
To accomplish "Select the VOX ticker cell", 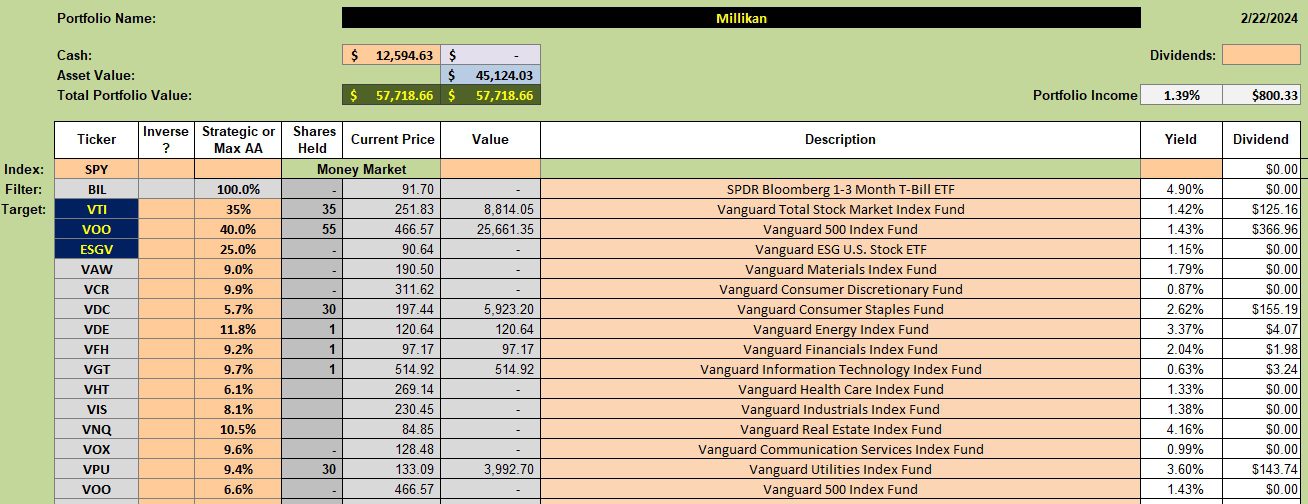I will click(x=96, y=449).
